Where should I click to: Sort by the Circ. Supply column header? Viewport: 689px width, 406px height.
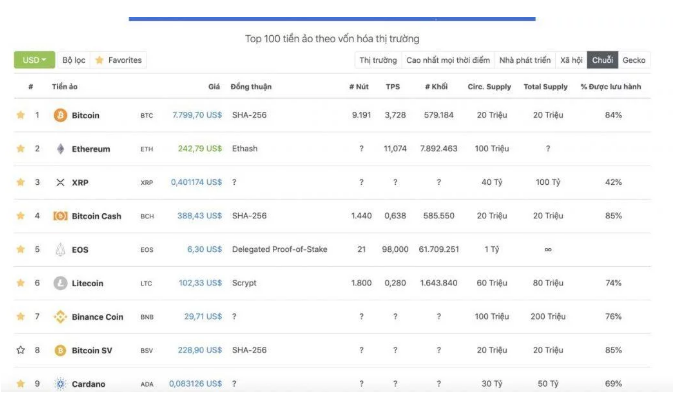coord(489,87)
